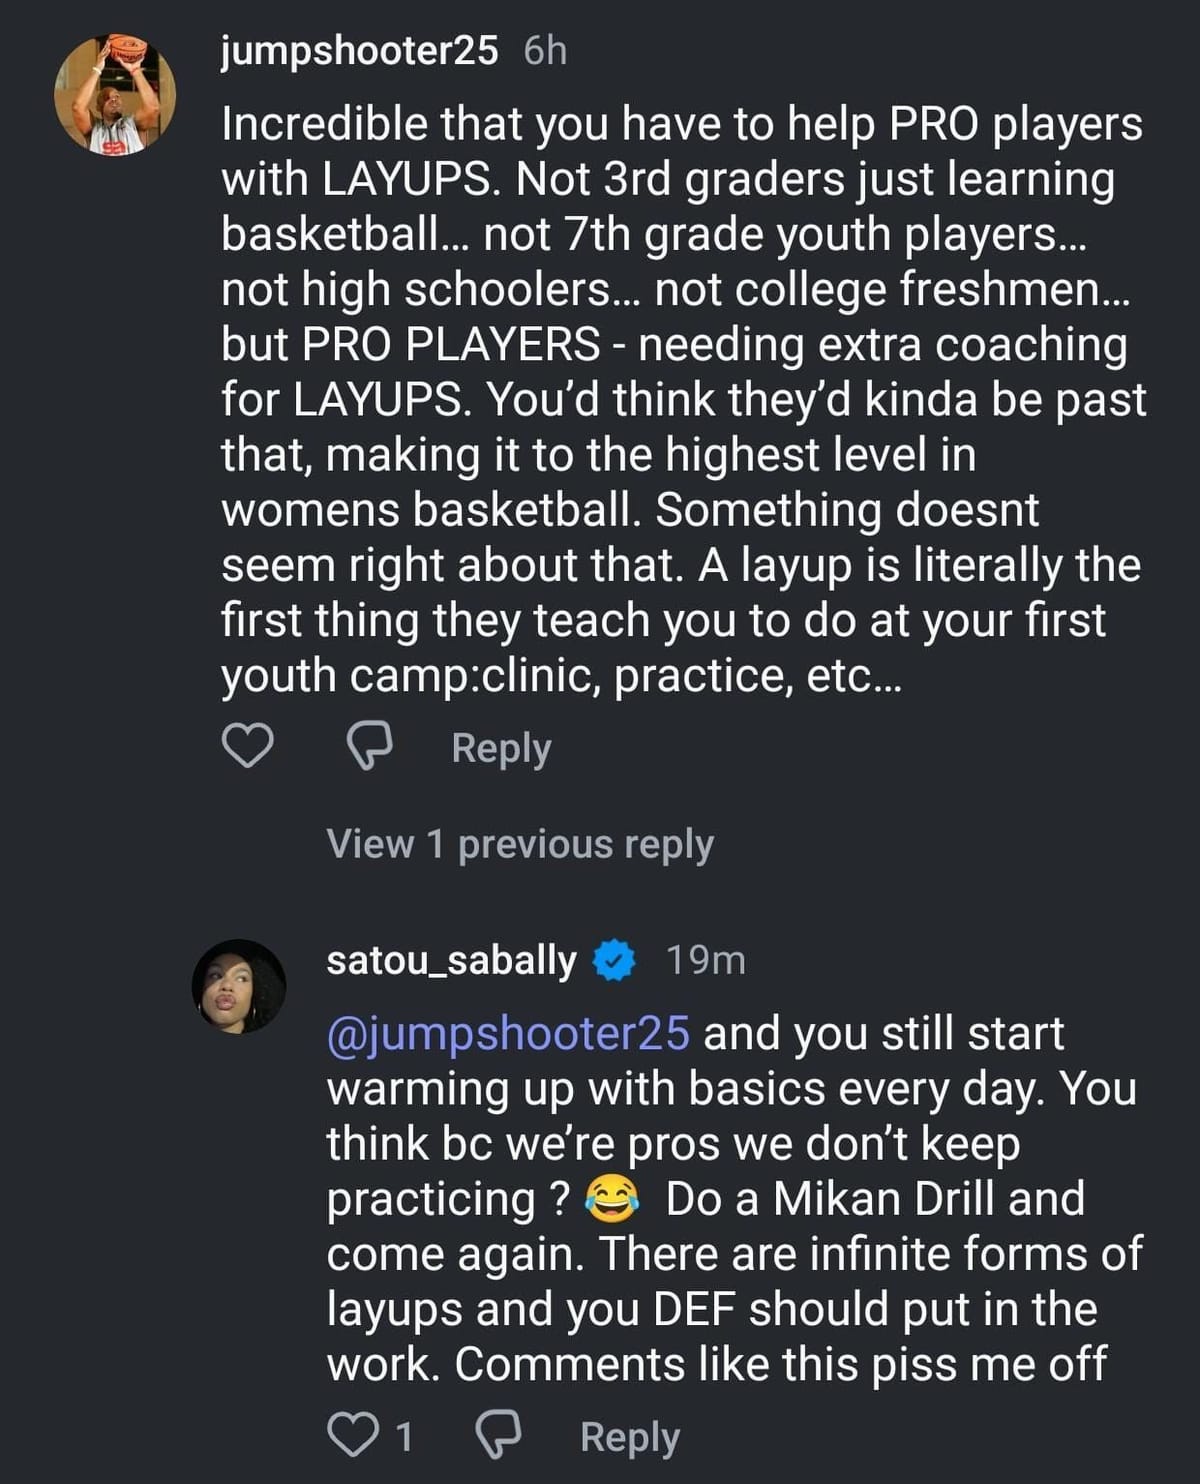Click the 'Comments like this piss me off' line
This screenshot has width=1200, height=1484.
point(780,1364)
